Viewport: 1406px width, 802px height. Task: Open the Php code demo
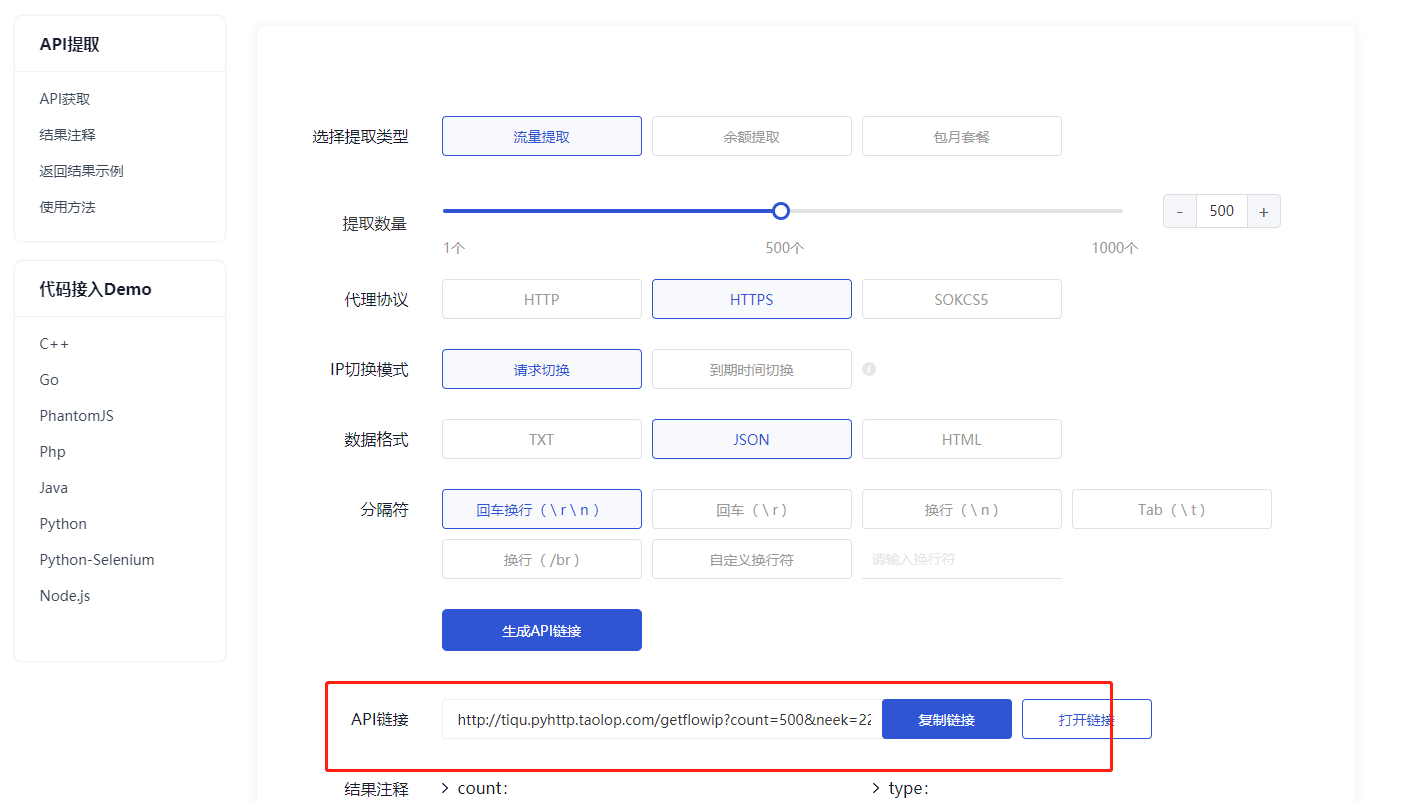[x=53, y=452]
